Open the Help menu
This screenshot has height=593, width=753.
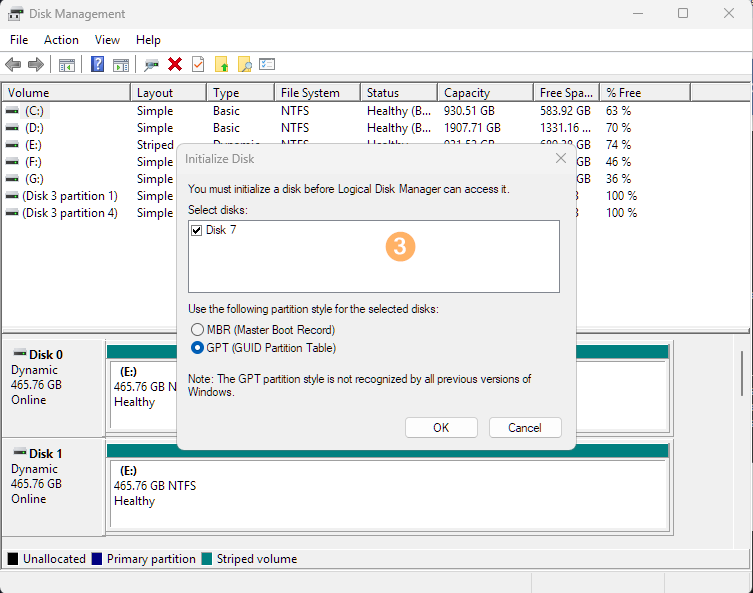pos(148,40)
